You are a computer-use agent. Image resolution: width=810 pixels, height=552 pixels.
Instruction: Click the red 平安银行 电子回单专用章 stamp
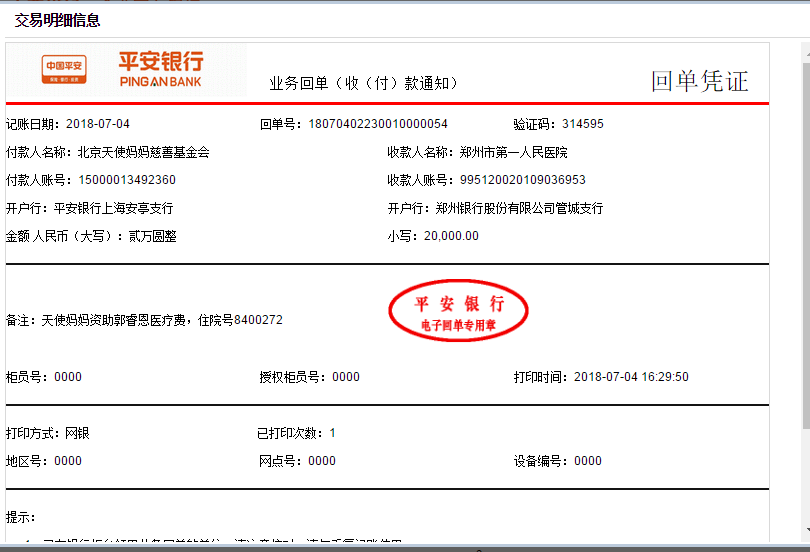(458, 311)
